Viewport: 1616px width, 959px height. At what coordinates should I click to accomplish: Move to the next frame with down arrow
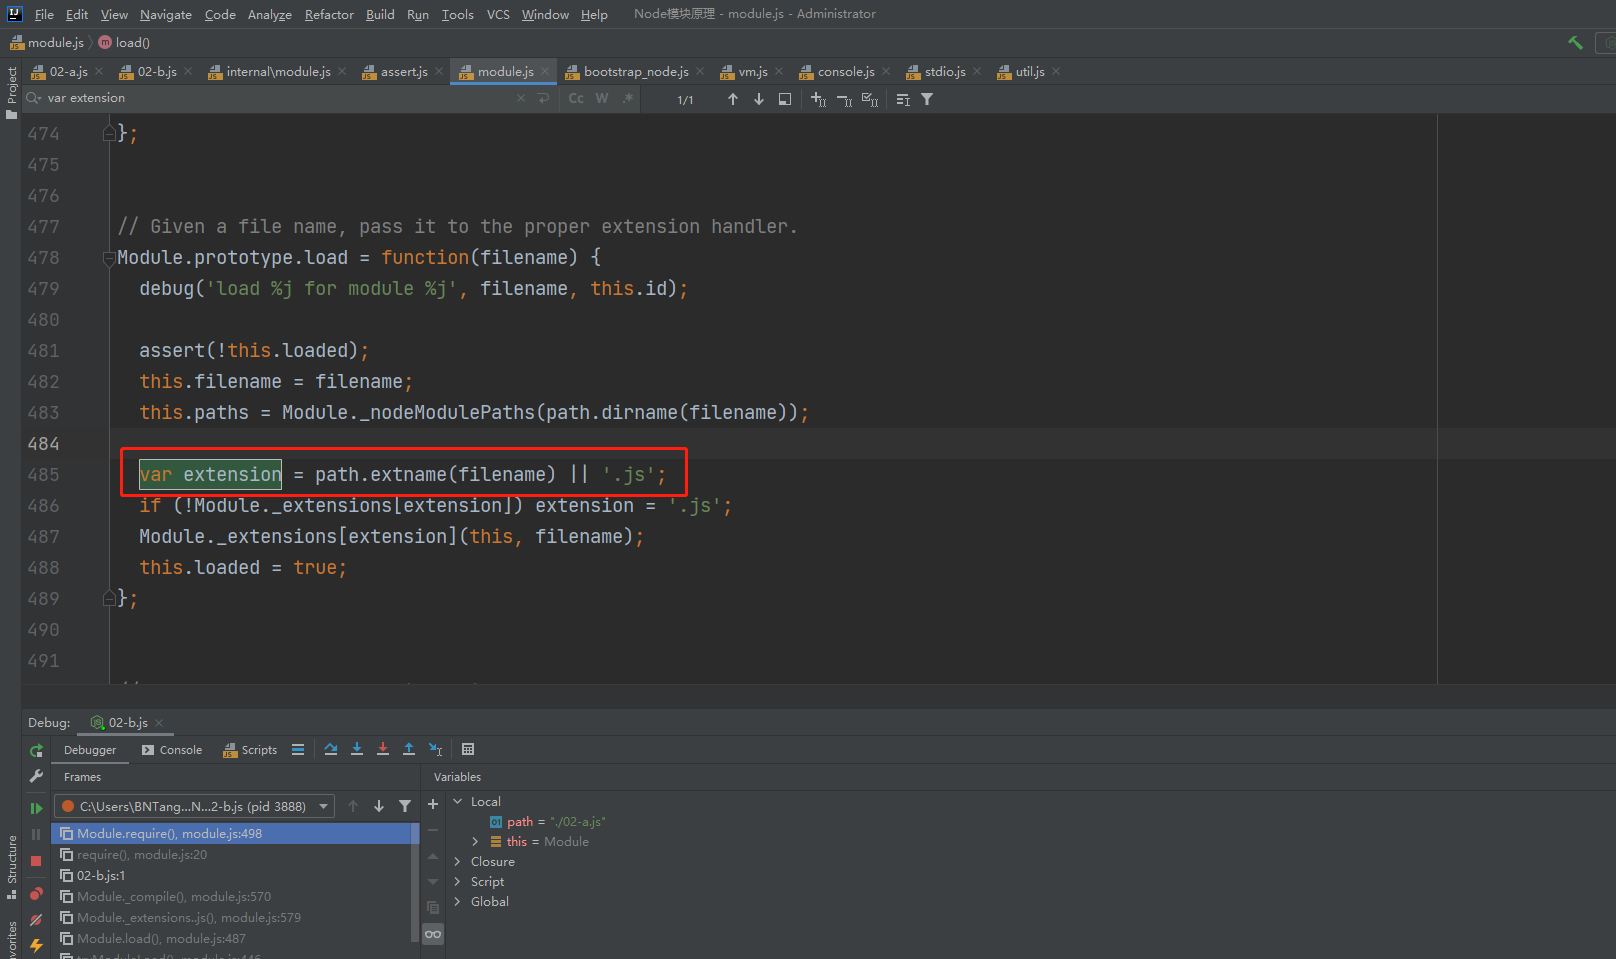click(379, 806)
